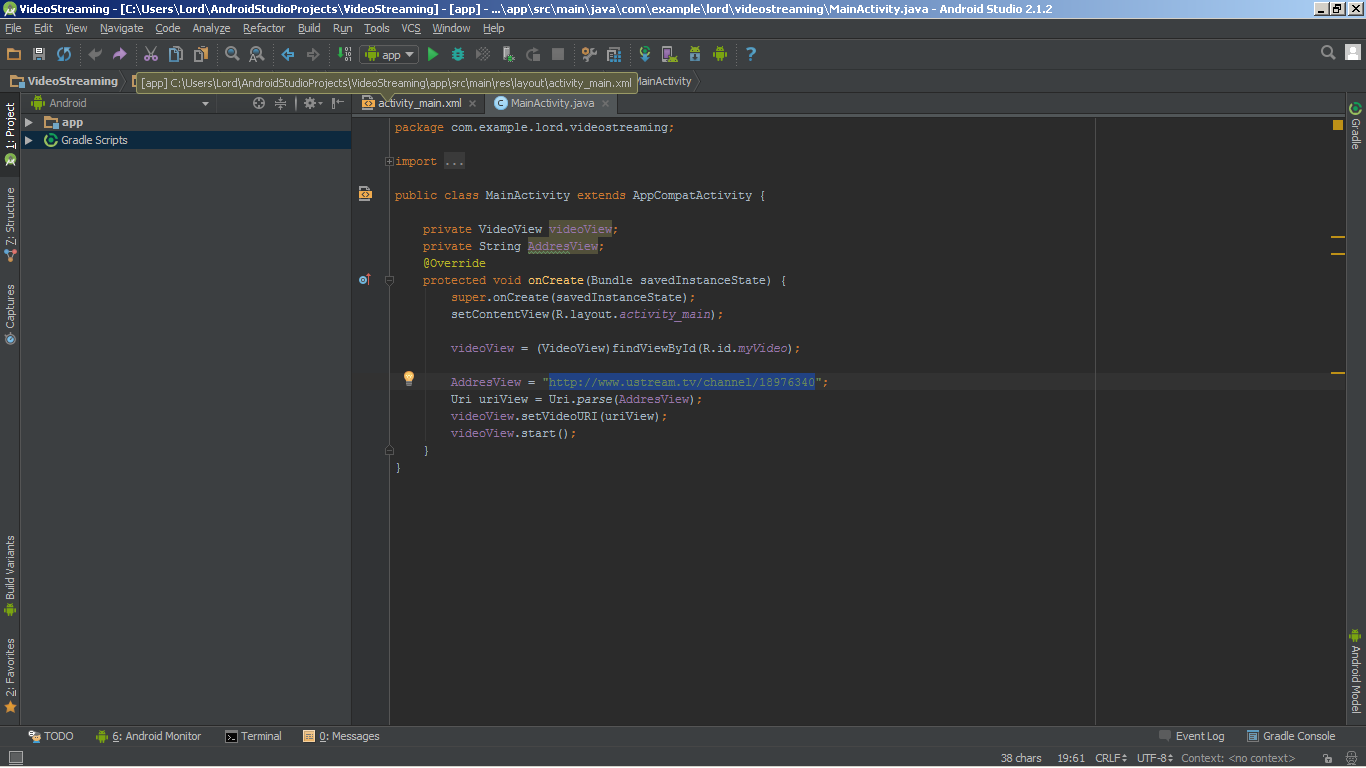Click Search Everywhere magnifier at top right
The height and width of the screenshot is (768, 1366).
(x=1328, y=53)
